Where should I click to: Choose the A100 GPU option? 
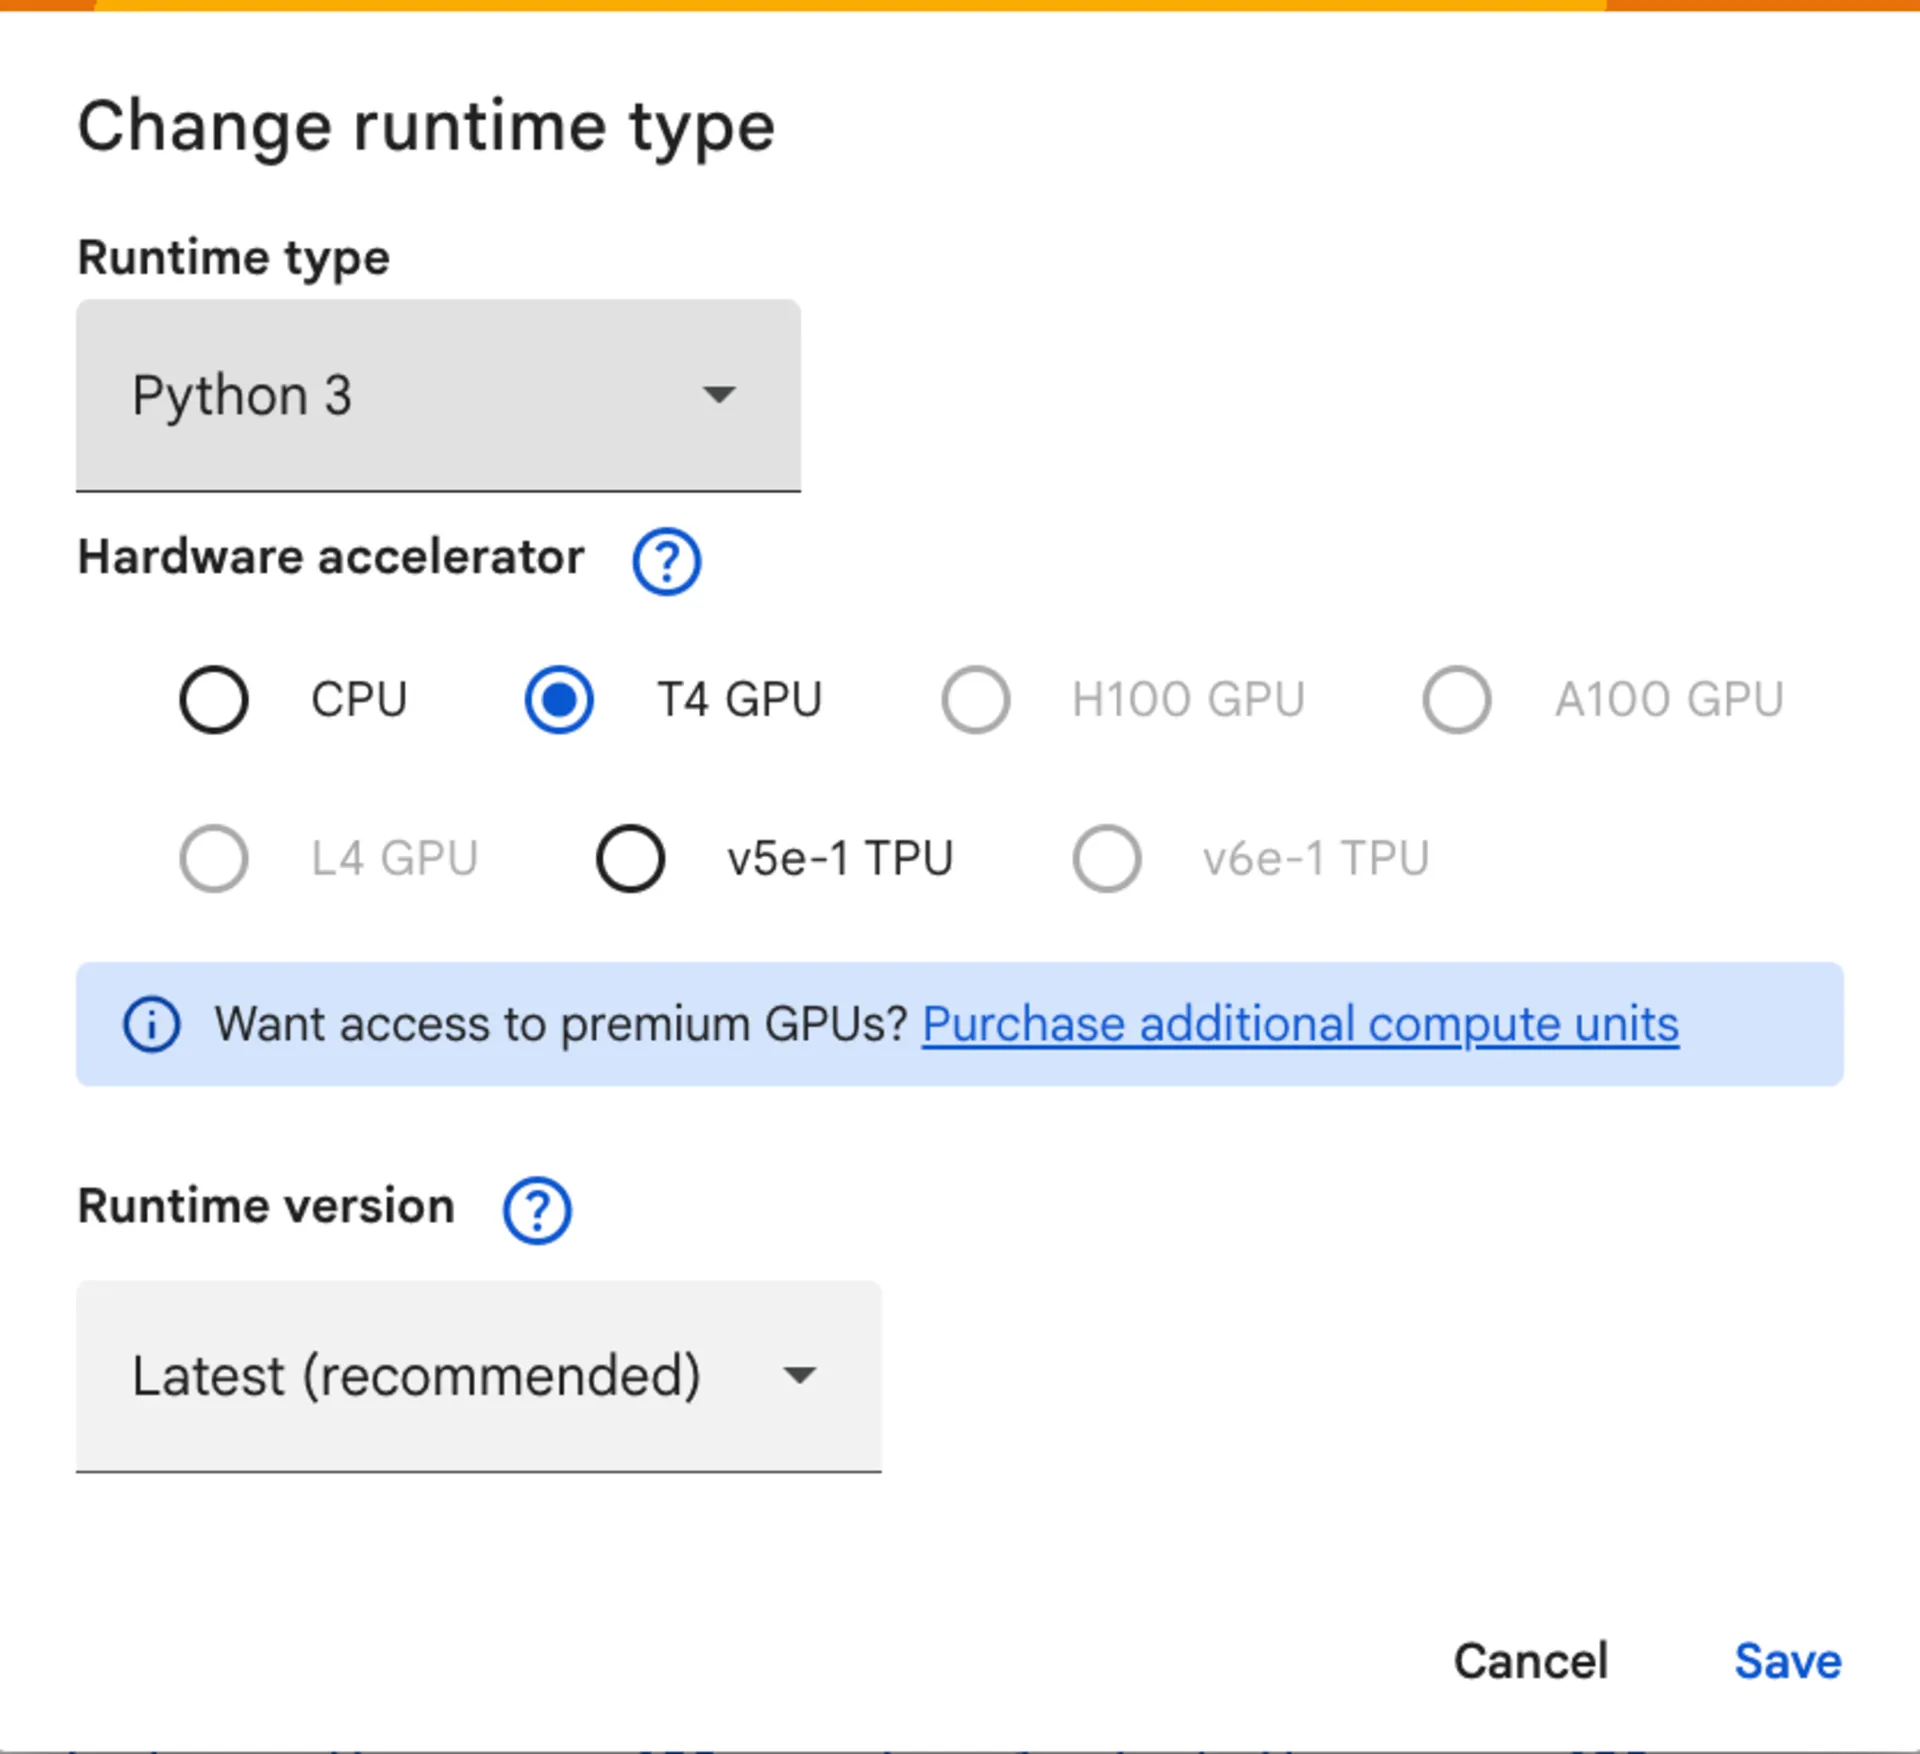[1455, 700]
